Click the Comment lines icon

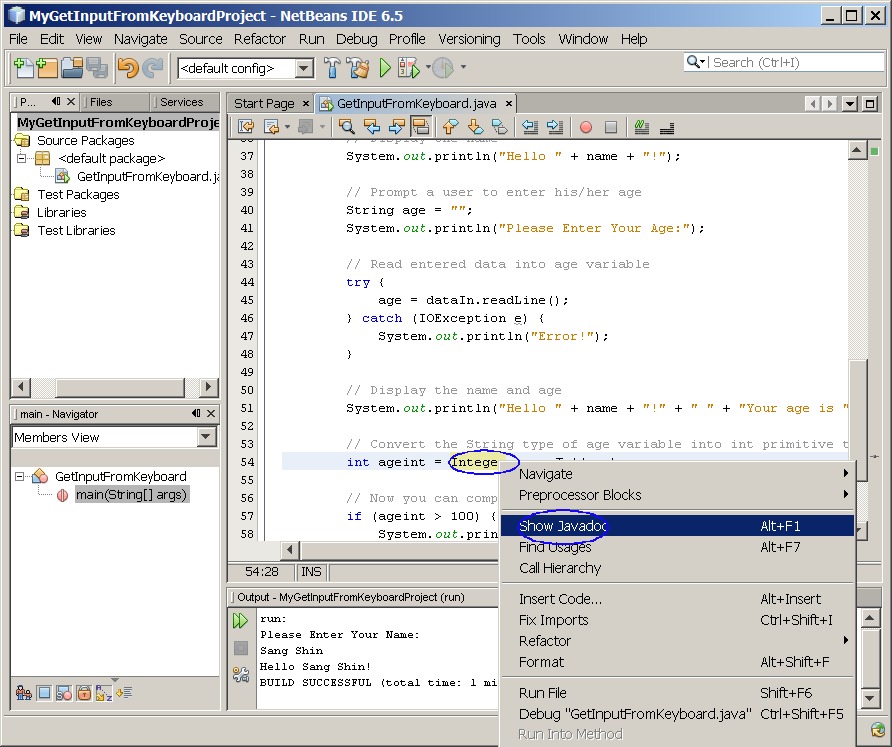[642, 127]
